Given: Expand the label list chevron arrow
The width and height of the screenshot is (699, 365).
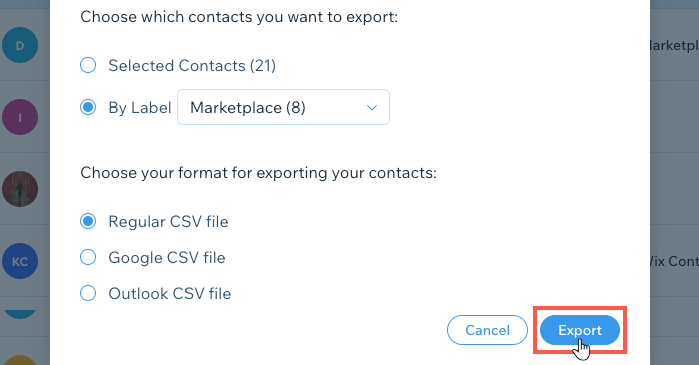Looking at the screenshot, I should [x=372, y=108].
